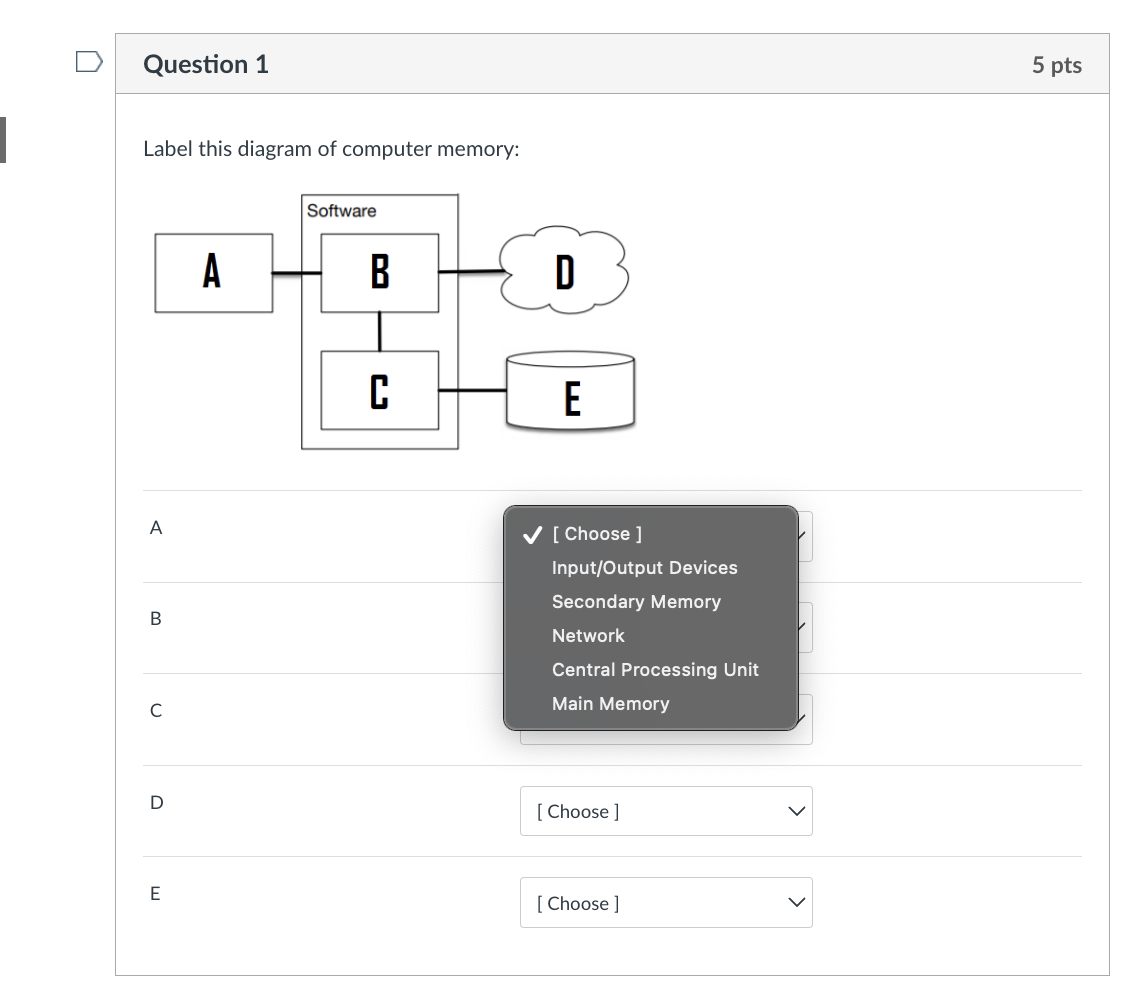Image resolution: width=1128 pixels, height=1004 pixels.
Task: Choose Main Memory from the dropdown list
Action: pos(610,703)
